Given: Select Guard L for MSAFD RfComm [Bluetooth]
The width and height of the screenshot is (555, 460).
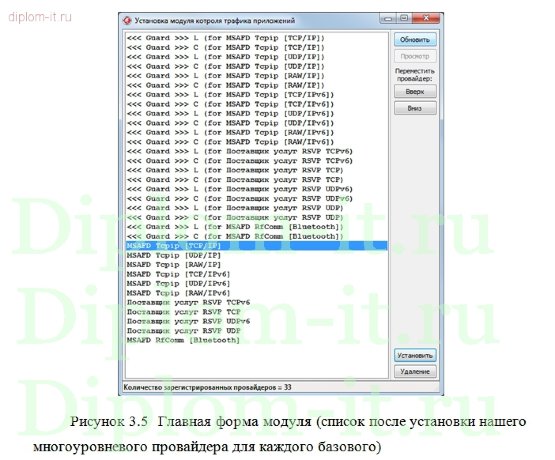Looking at the screenshot, I should pos(256,227).
